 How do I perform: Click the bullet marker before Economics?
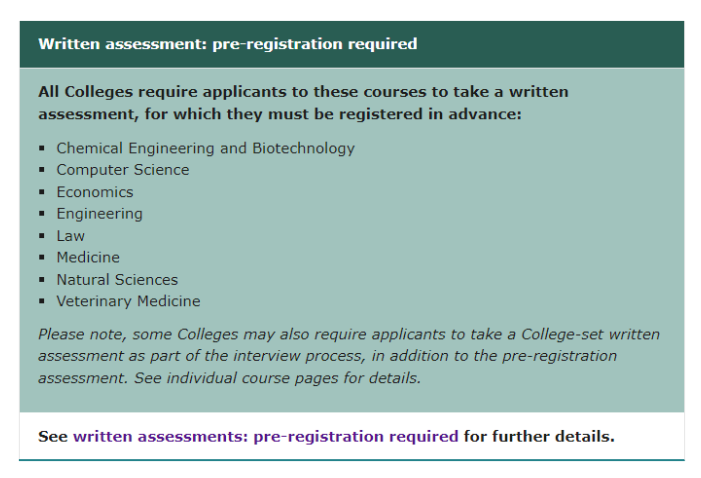pyautogui.click(x=42, y=193)
